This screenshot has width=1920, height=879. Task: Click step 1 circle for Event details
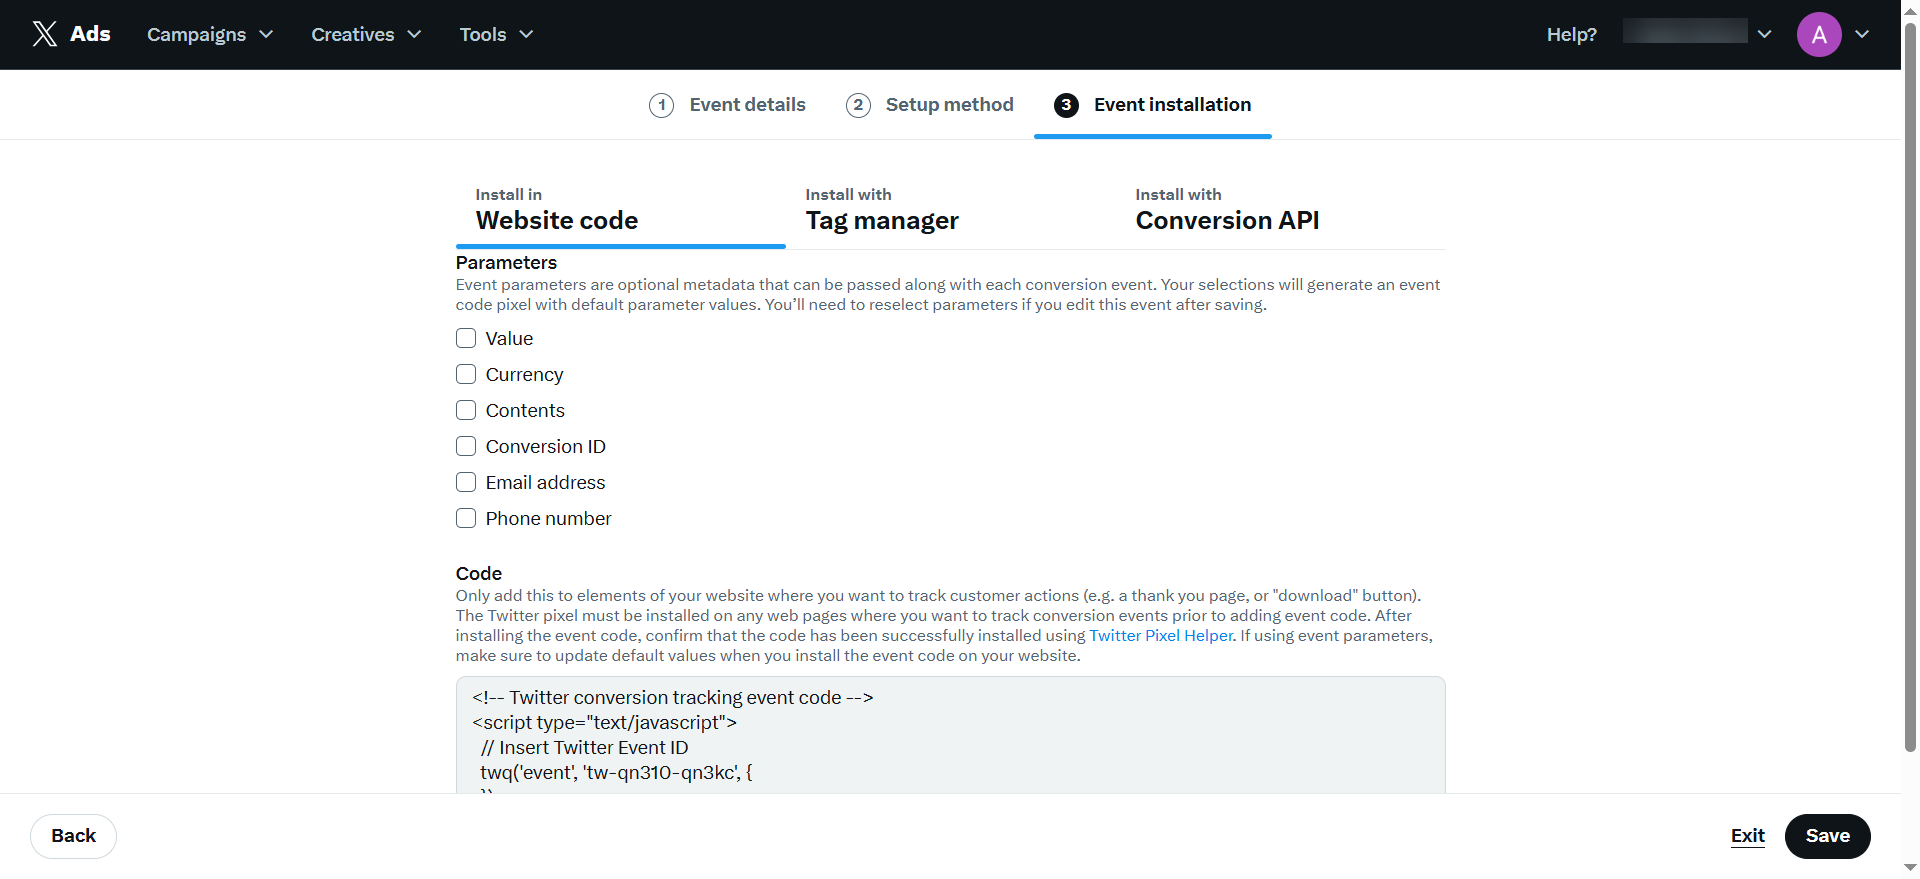(661, 105)
